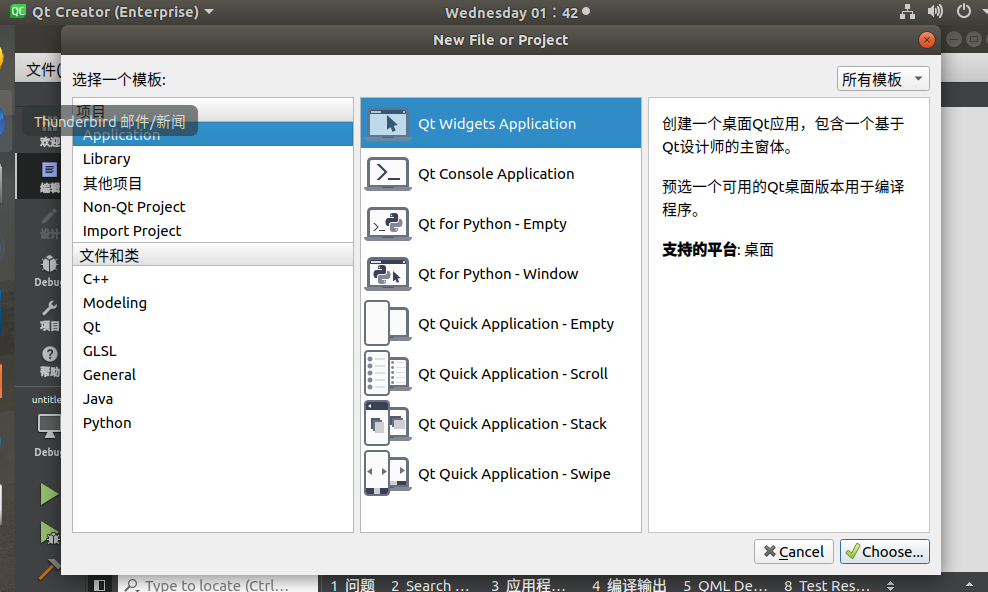Select Import Project category
The image size is (988, 592).
(213, 231)
